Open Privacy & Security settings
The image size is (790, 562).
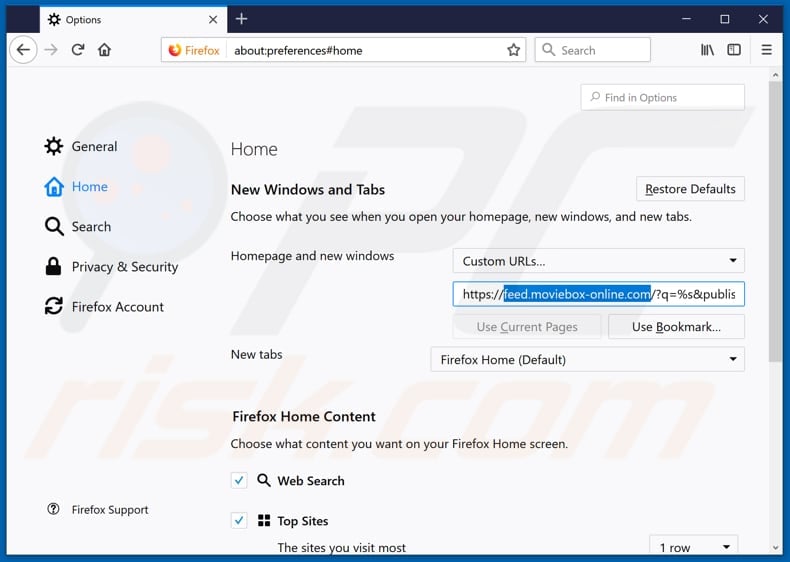click(111, 267)
